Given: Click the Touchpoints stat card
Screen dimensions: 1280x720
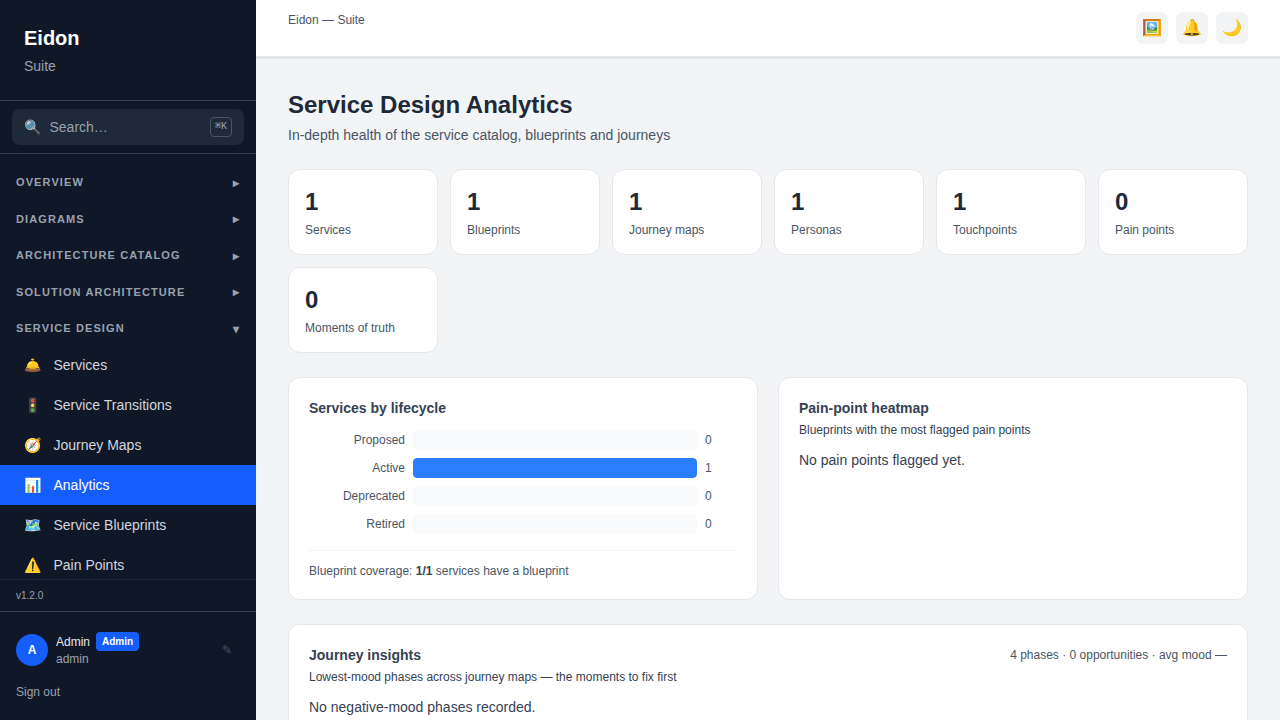Looking at the screenshot, I should pyautogui.click(x=1011, y=212).
